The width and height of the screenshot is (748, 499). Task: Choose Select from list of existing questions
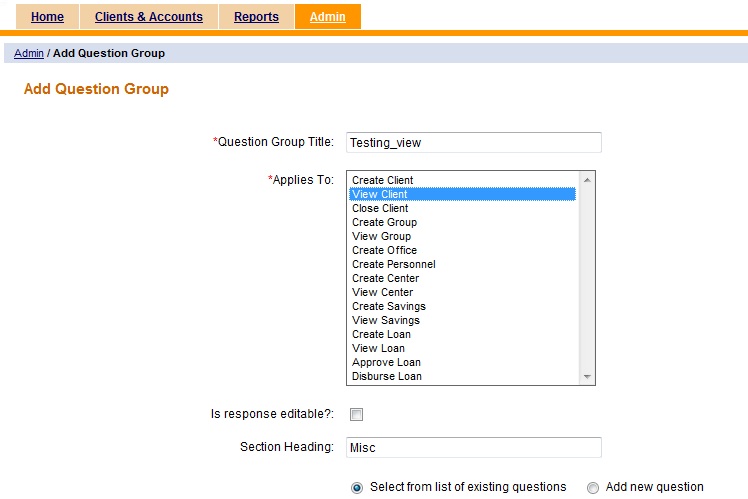tap(357, 488)
